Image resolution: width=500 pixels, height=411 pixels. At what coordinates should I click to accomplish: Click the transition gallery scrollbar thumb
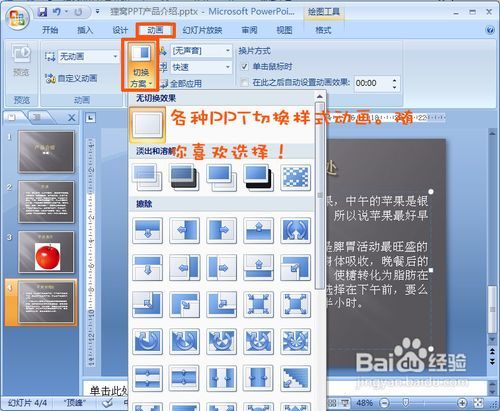(x=320, y=196)
